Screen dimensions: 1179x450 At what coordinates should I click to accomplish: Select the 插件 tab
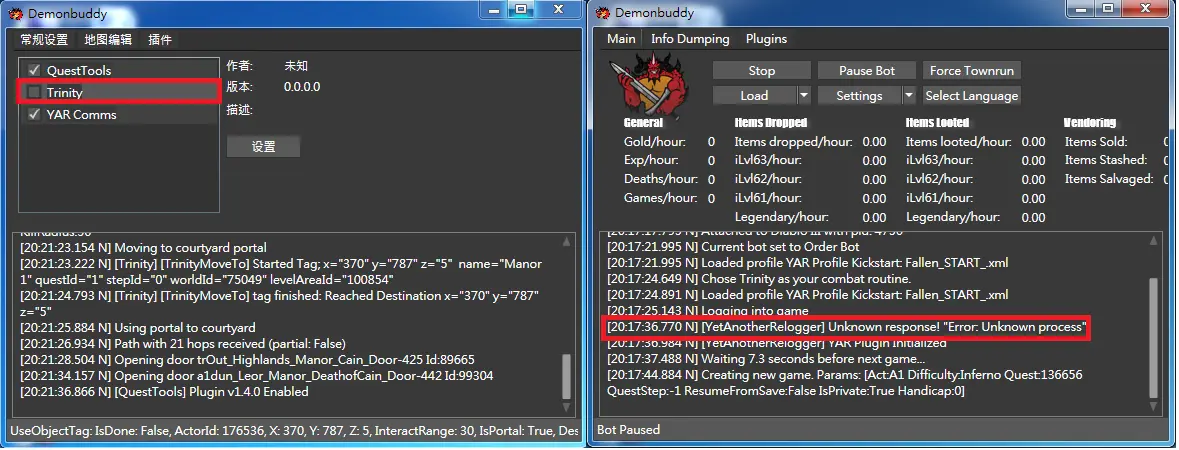pyautogui.click(x=159, y=40)
